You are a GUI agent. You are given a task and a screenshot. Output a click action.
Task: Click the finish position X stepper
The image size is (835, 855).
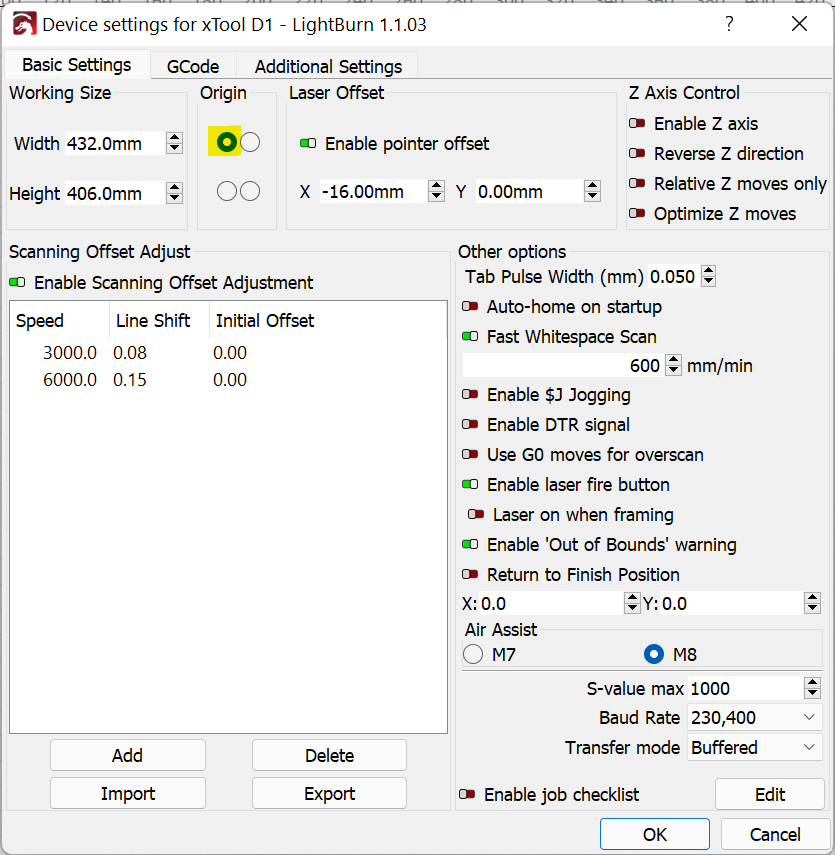coord(632,604)
